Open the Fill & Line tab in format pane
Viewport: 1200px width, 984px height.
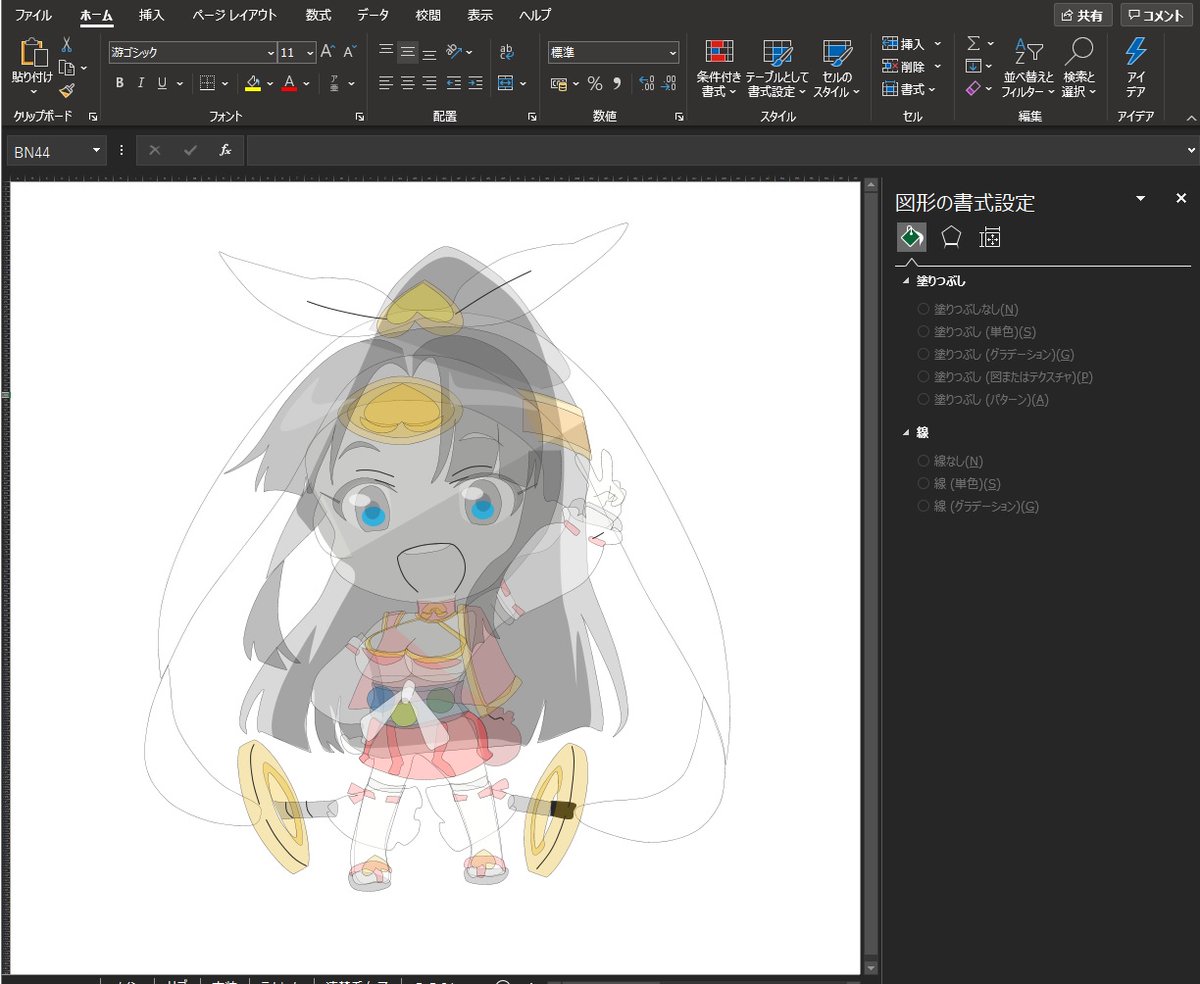(911, 237)
